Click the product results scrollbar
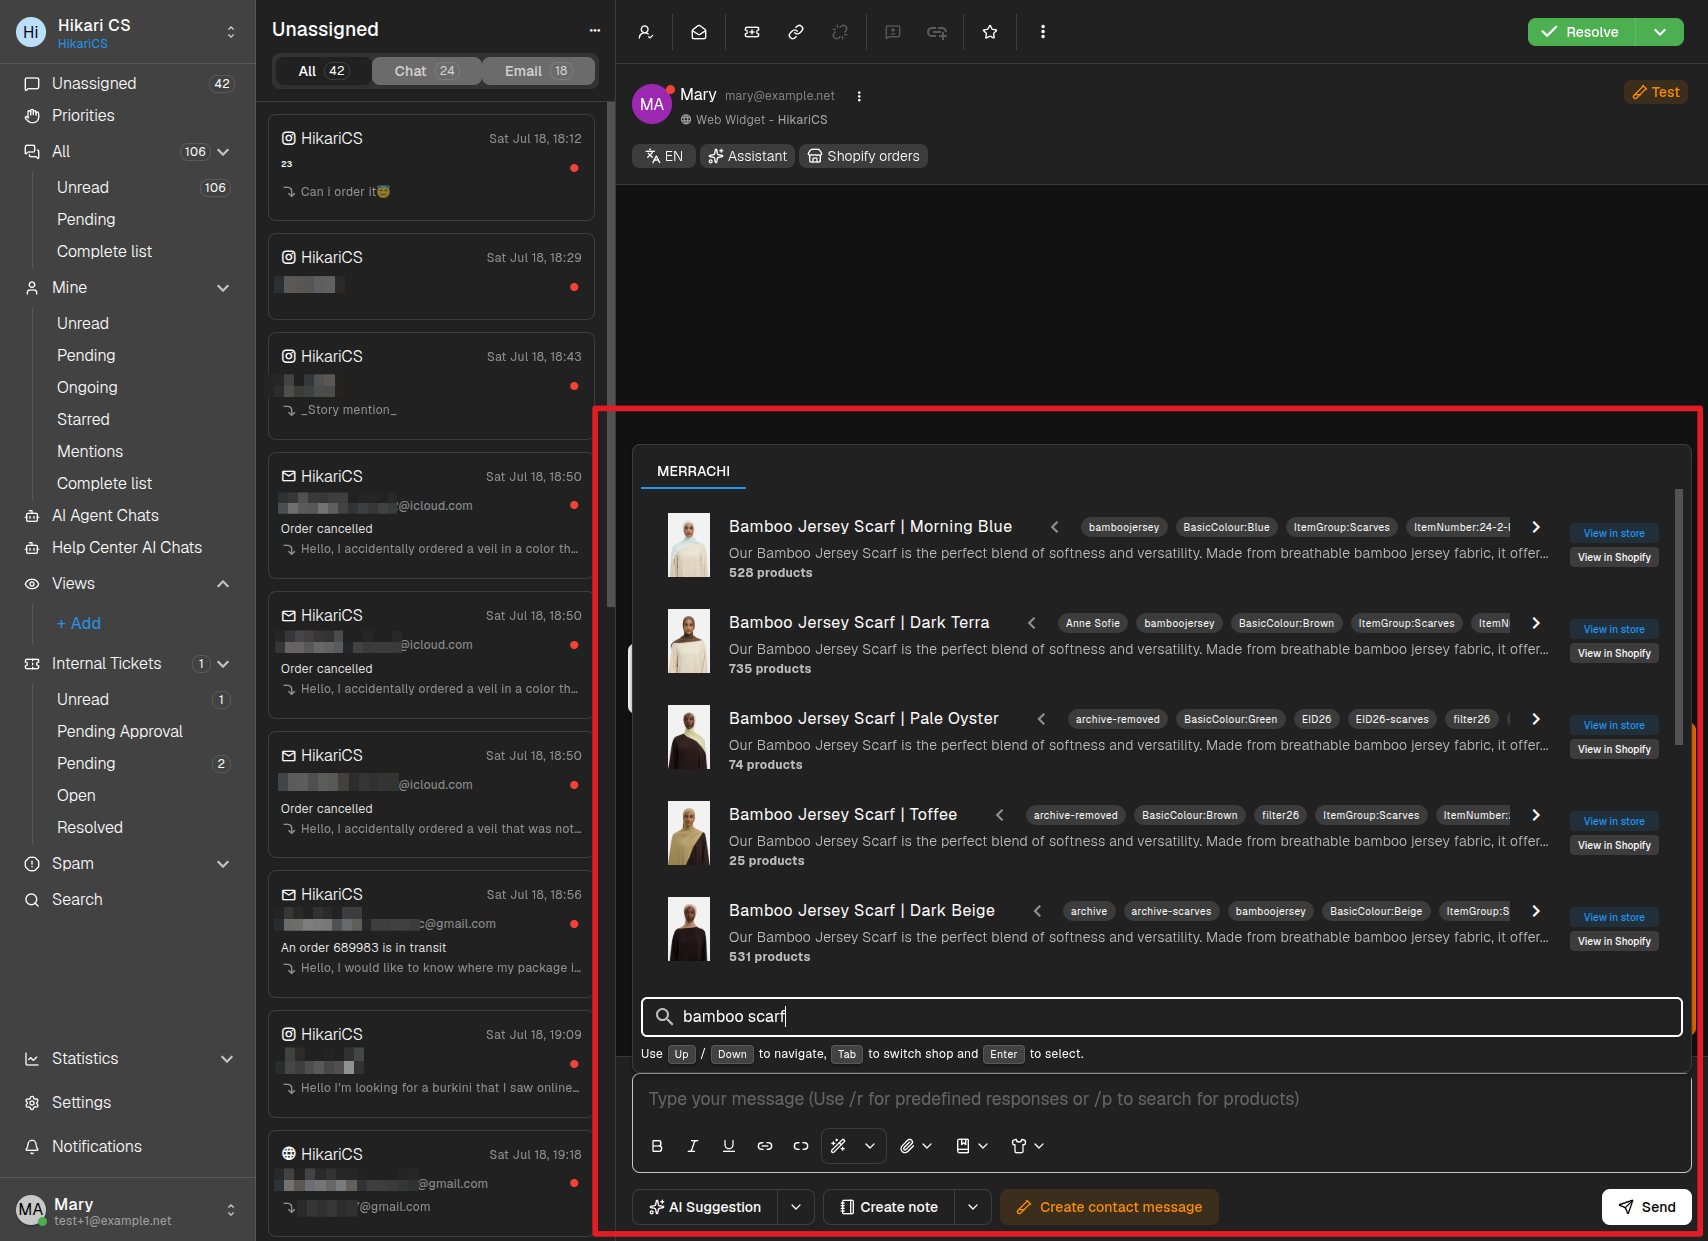This screenshot has height=1241, width=1708. (1679, 616)
